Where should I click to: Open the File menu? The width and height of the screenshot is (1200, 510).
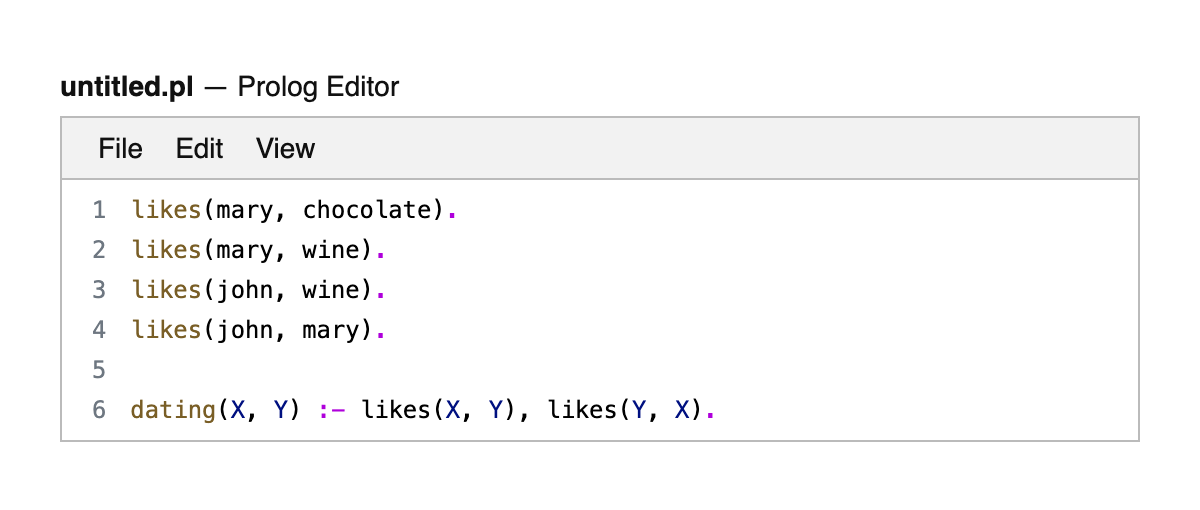click(120, 149)
